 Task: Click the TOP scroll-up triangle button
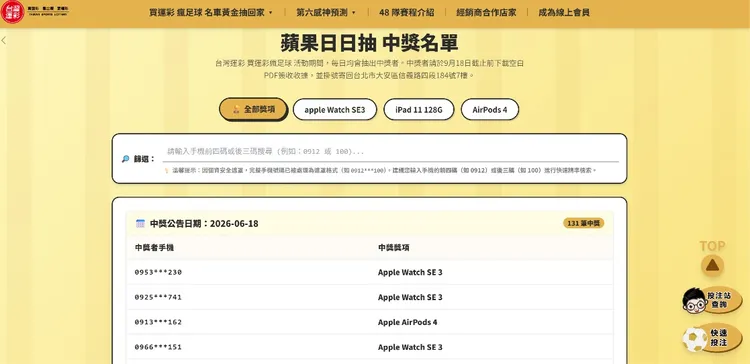click(x=712, y=265)
